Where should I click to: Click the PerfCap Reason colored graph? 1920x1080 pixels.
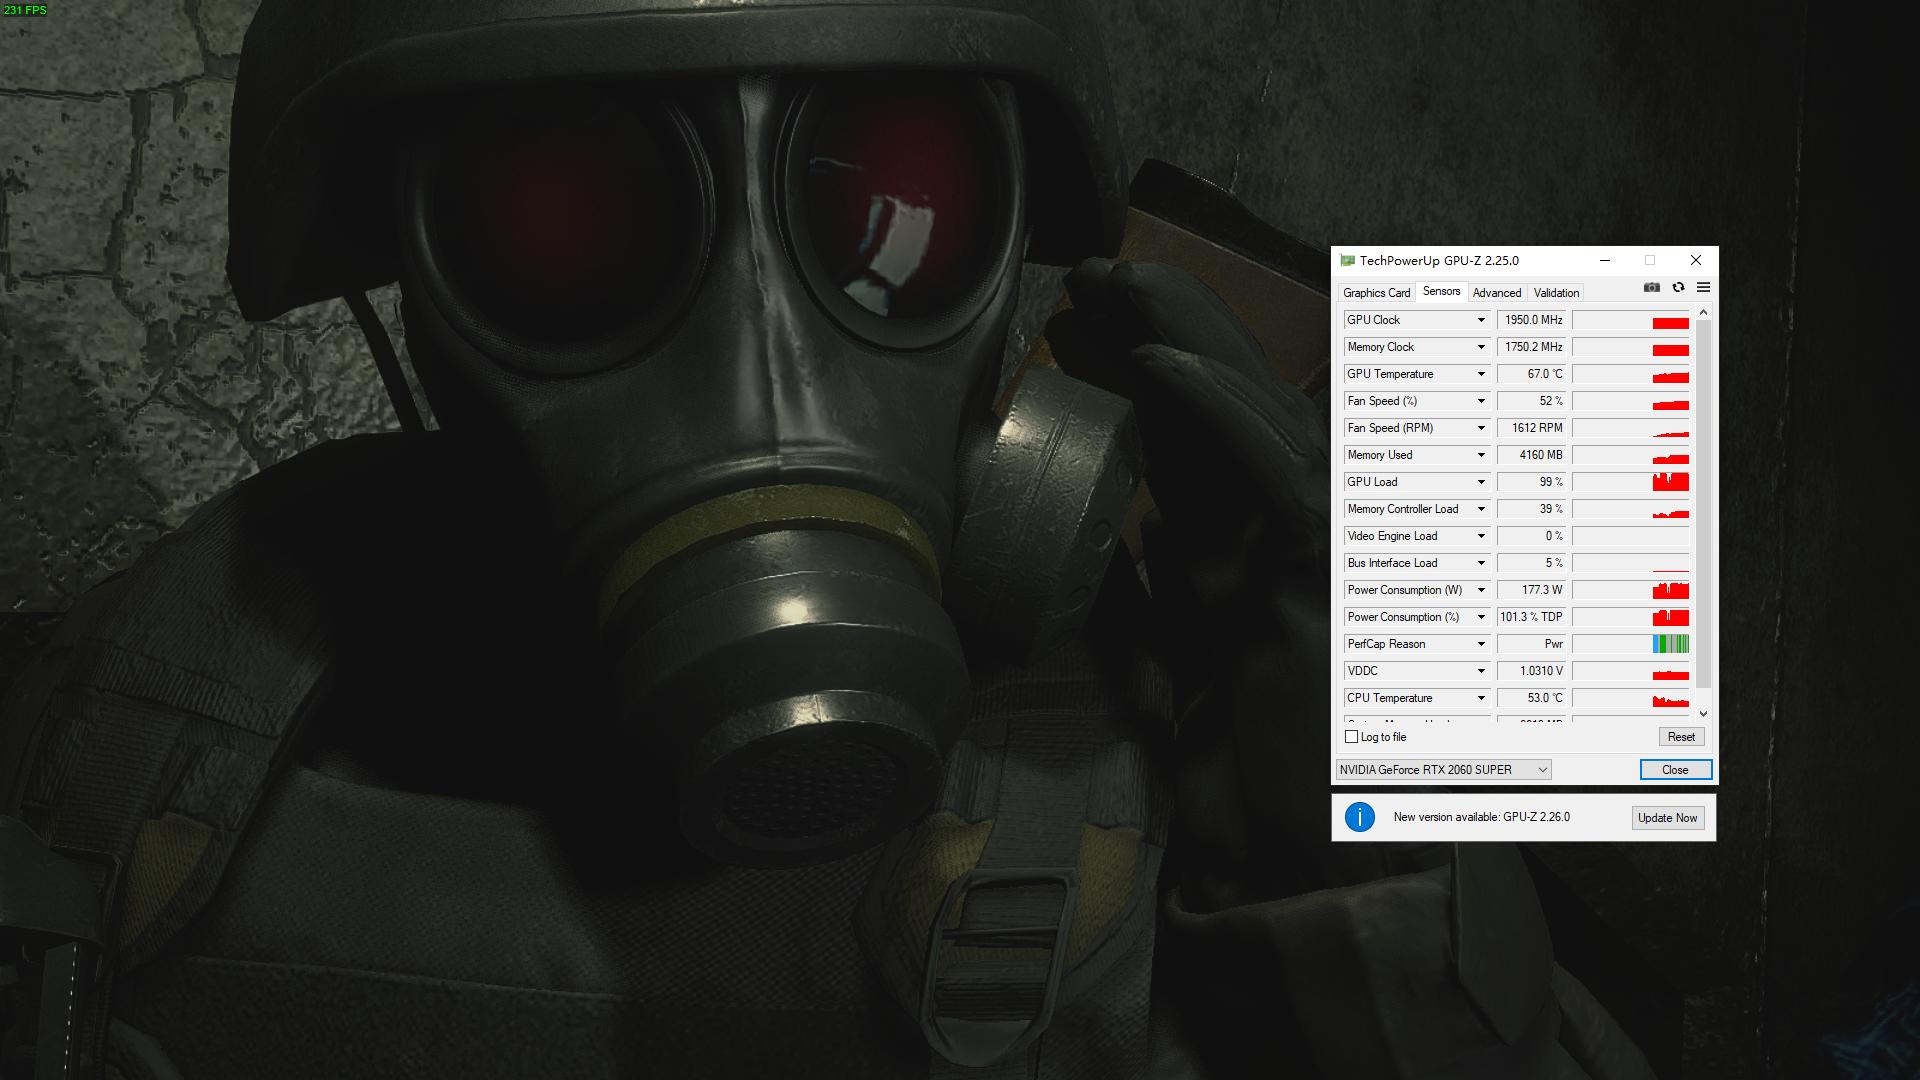coord(1670,644)
